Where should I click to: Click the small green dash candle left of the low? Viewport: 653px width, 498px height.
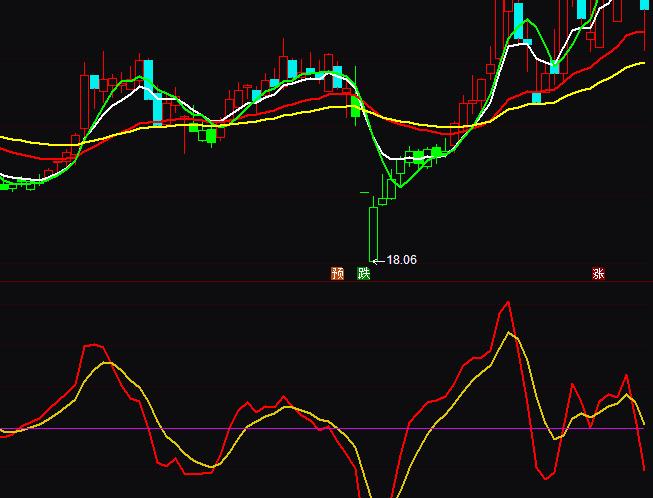pos(364,191)
